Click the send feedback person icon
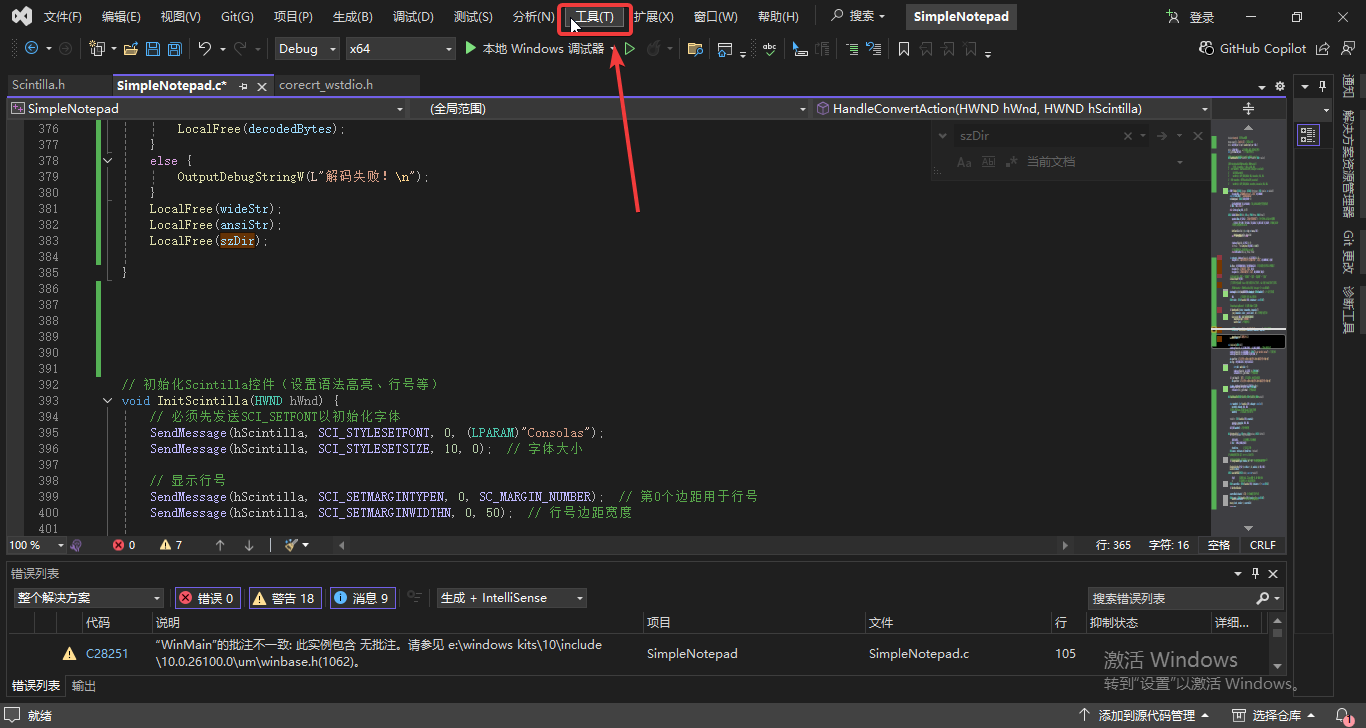 (1347, 48)
